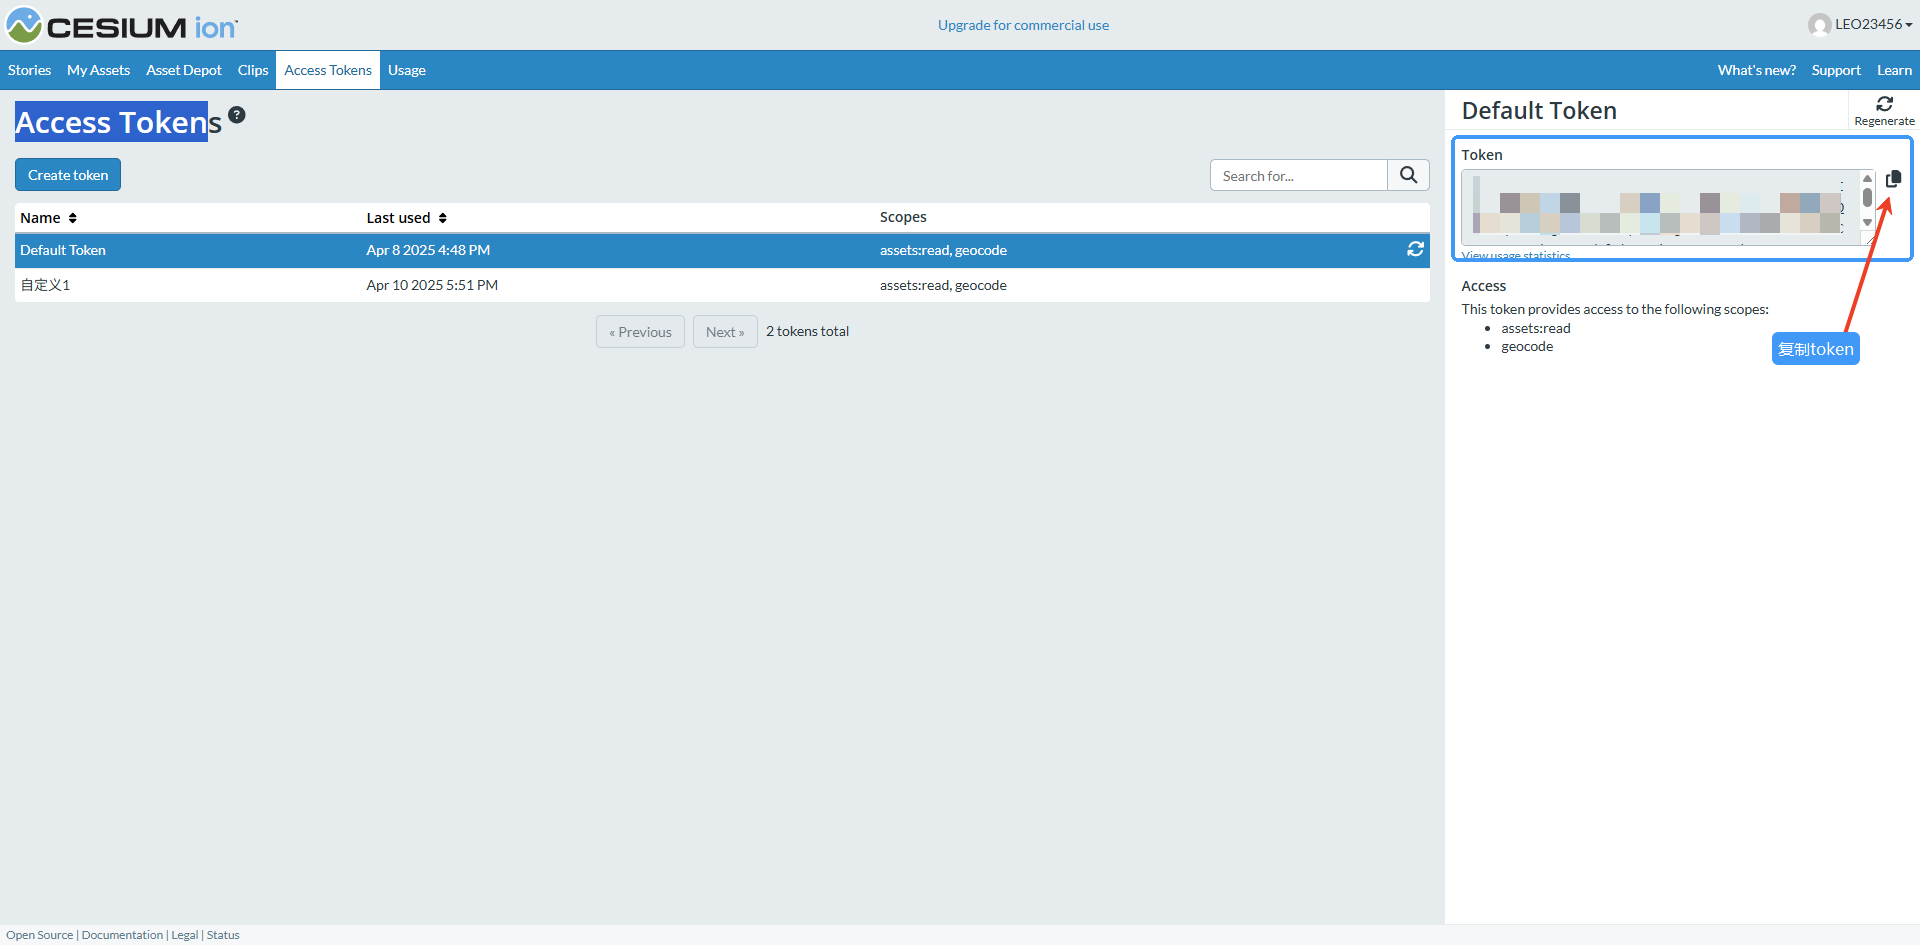The width and height of the screenshot is (1920, 945).
Task: Select the Default Token row
Action: (x=722, y=250)
